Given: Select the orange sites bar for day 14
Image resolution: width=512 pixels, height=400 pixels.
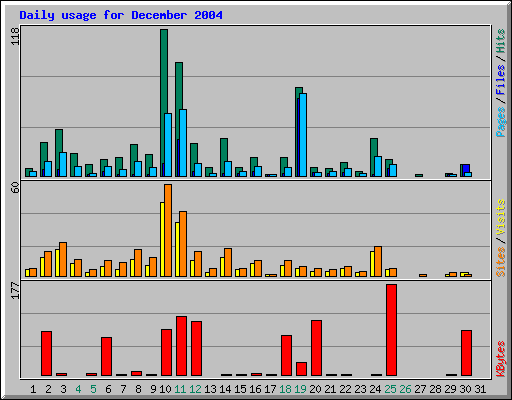Looking at the screenshot, I should 228,262.
